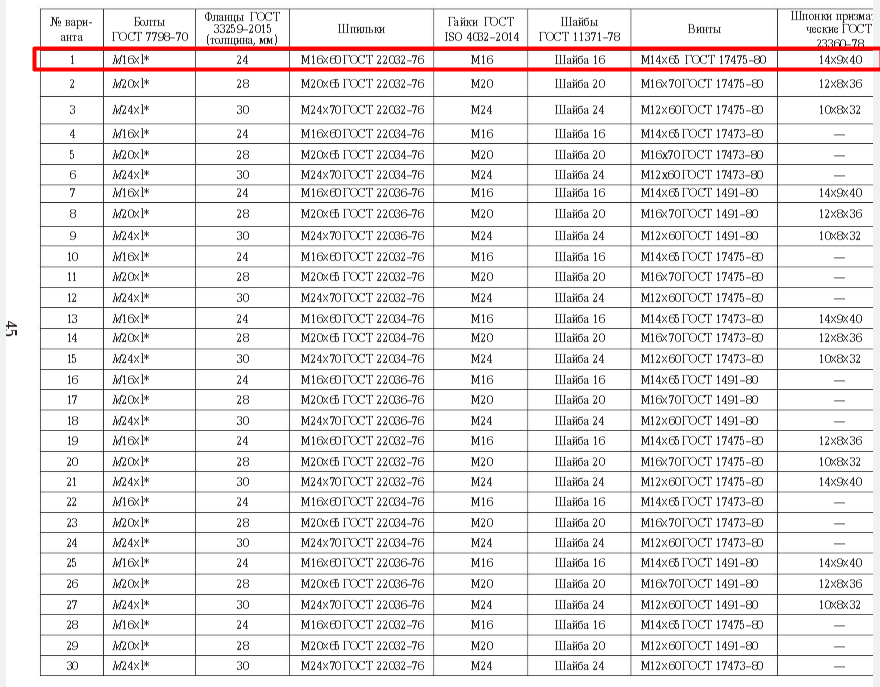This screenshot has height=687, width=880.
Task: Click nut 'М16' in variant 1 row
Action: tap(482, 59)
